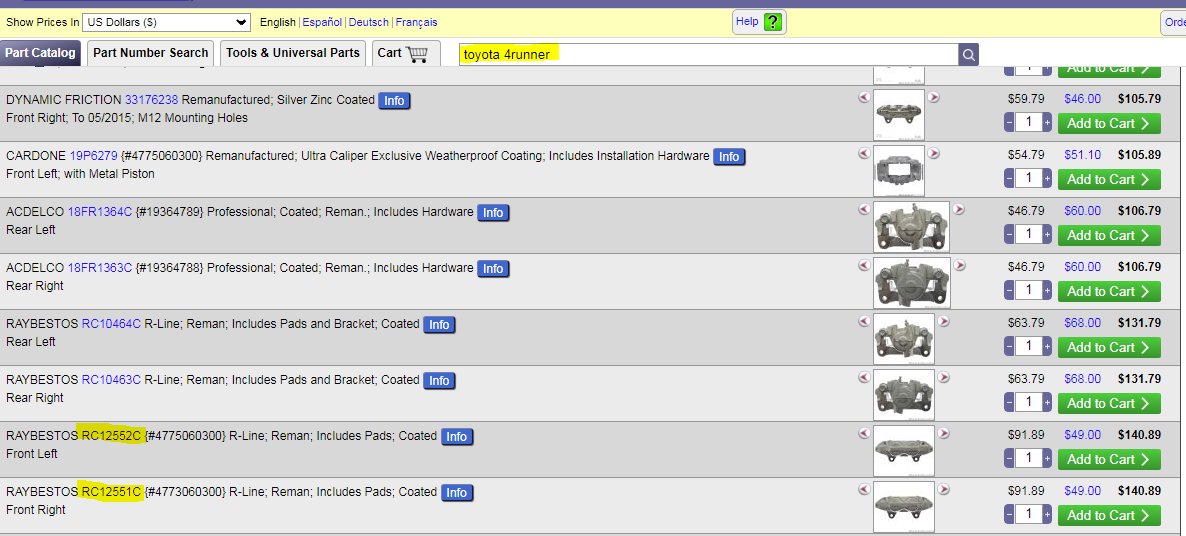Open Raybestos part number RC10464C link
Viewport: 1186px width, 536px height.
click(111, 324)
